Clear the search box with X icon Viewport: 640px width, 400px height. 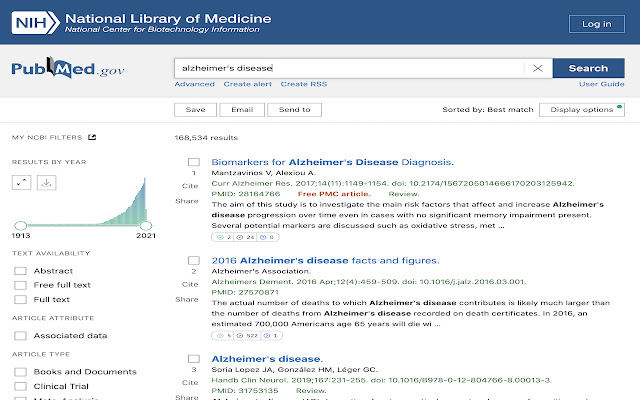click(x=537, y=69)
